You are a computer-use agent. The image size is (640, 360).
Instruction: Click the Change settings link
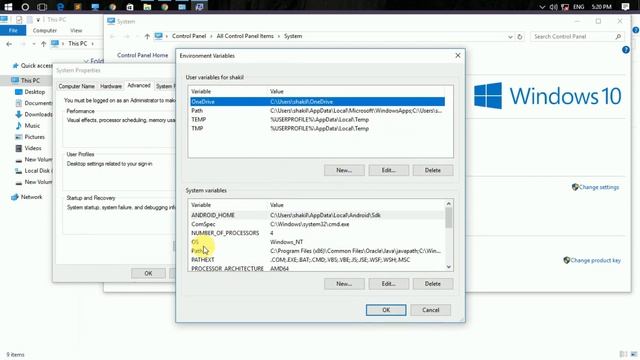coord(598,187)
